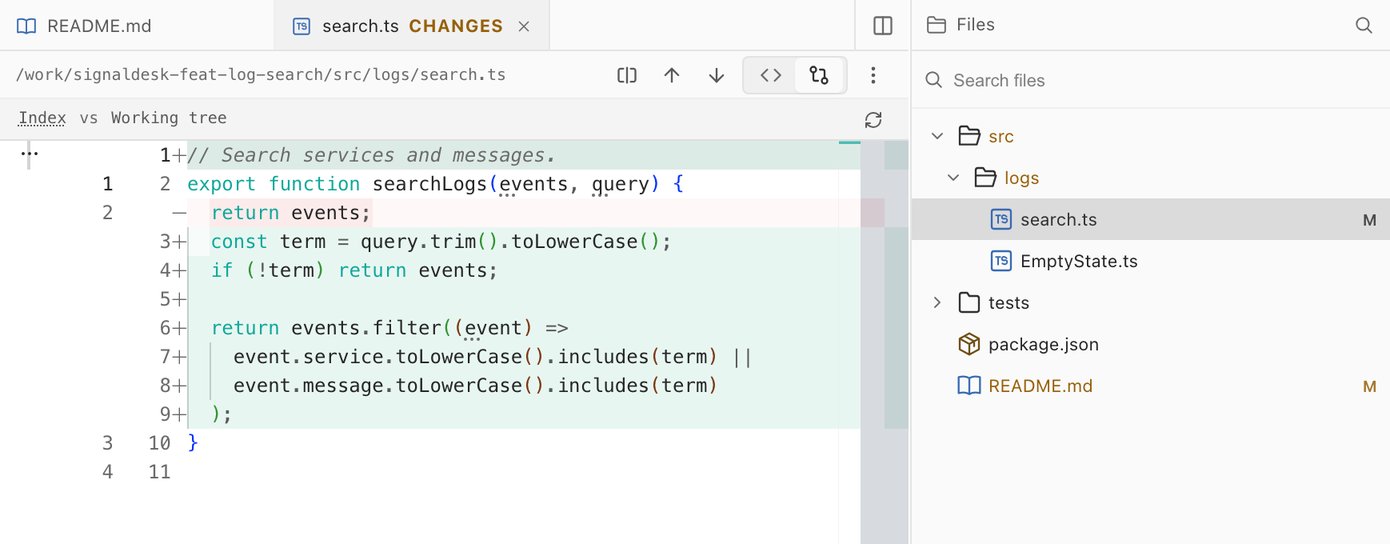Click the package.json box icon

(x=968, y=344)
